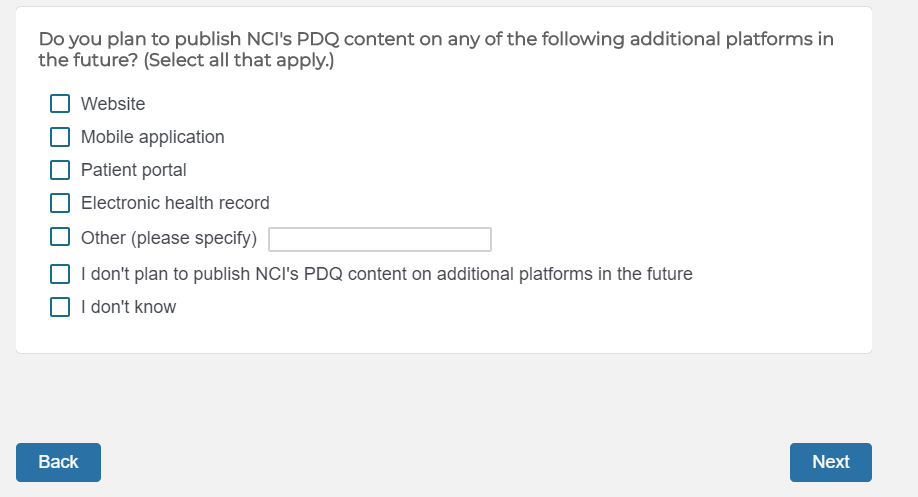918x497 pixels.
Task: Click the Mobile application label text
Action: tap(152, 137)
